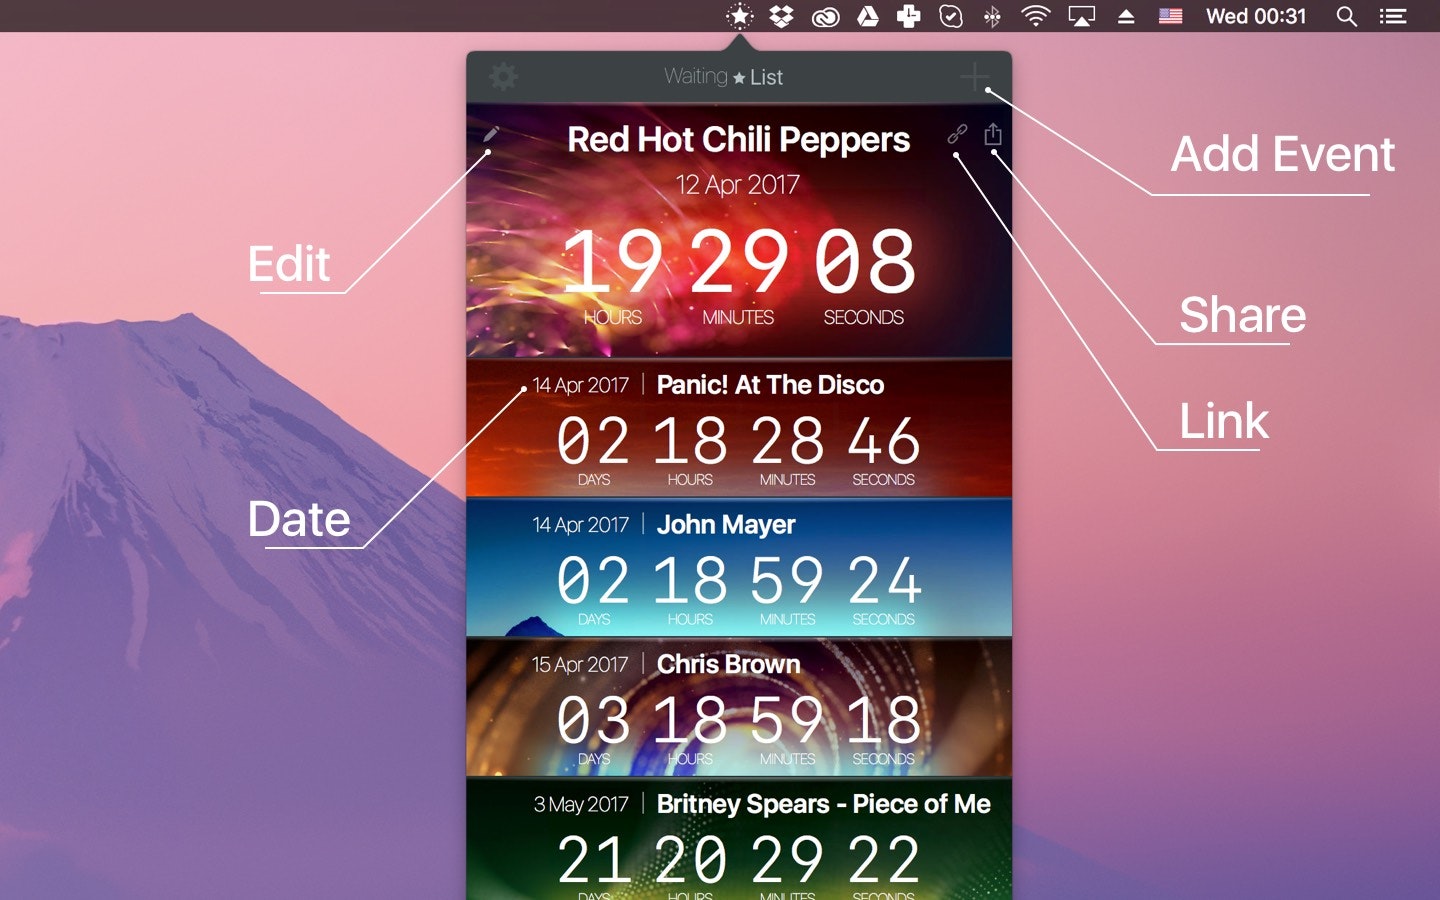
Task: Click the eject icon in menu bar
Action: pos(1126,16)
